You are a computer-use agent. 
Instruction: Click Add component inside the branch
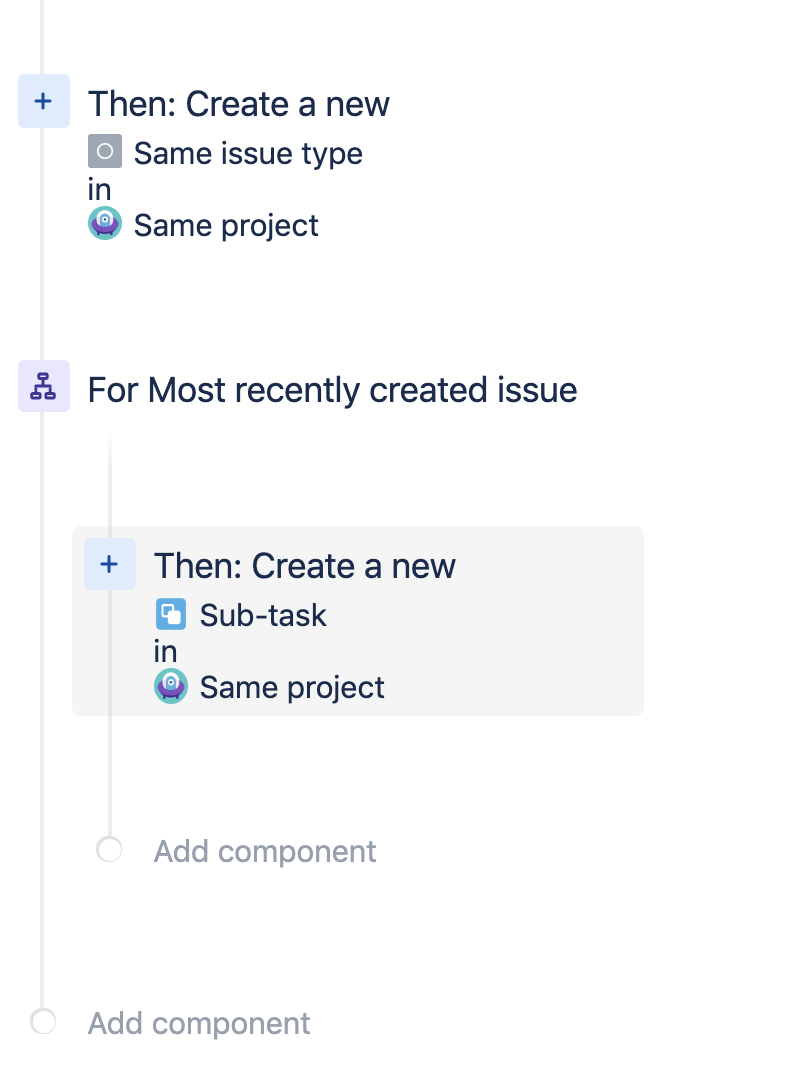click(264, 850)
